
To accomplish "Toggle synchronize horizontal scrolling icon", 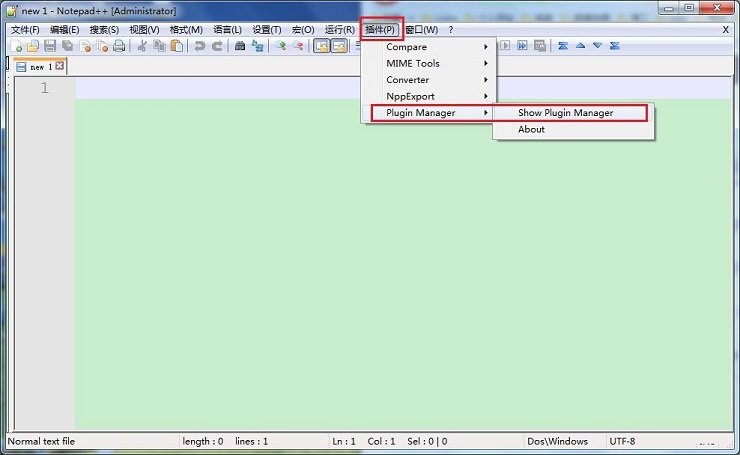I will 339,46.
